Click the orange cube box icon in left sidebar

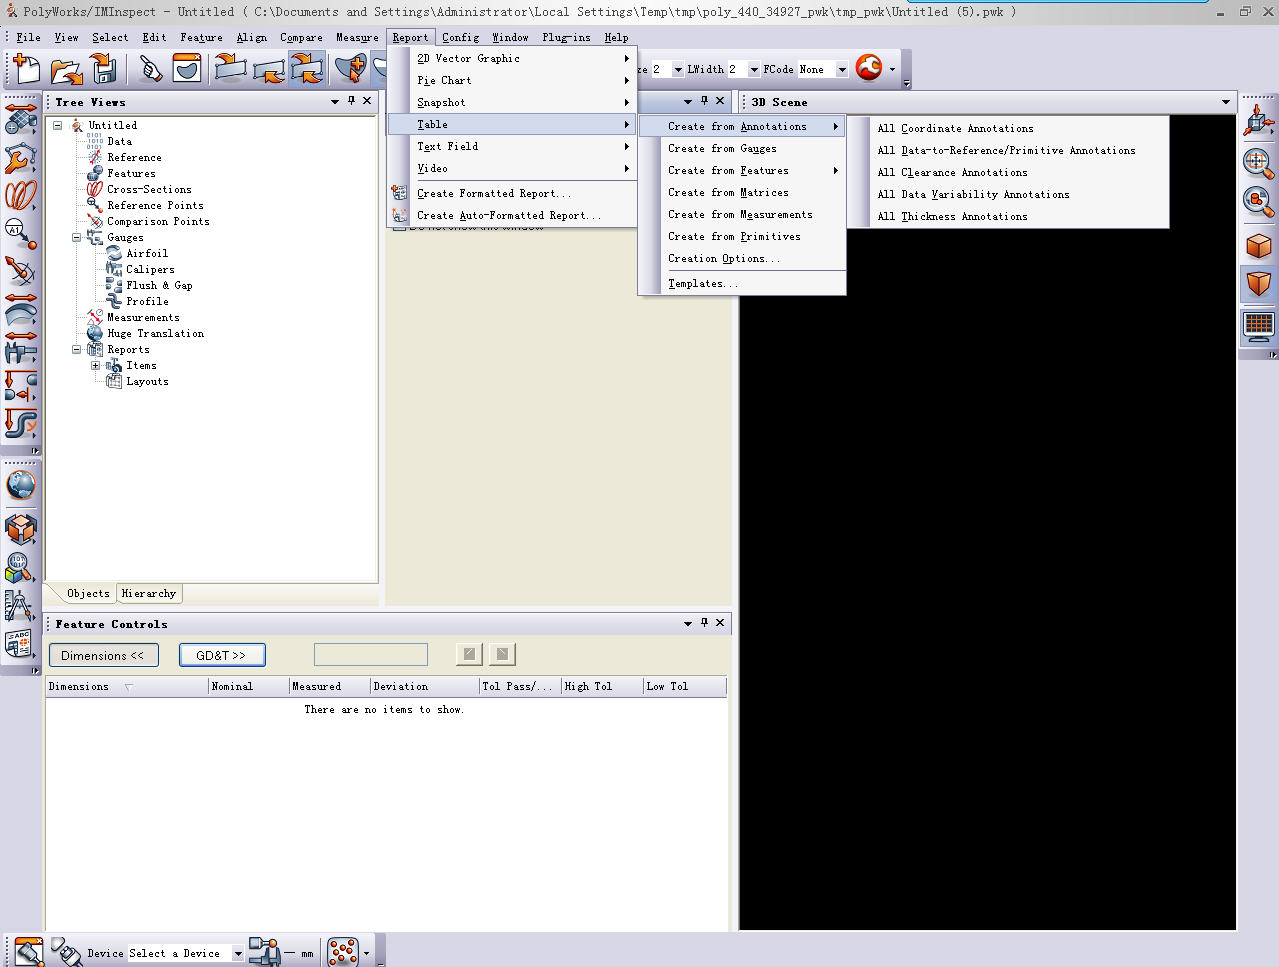tap(20, 528)
